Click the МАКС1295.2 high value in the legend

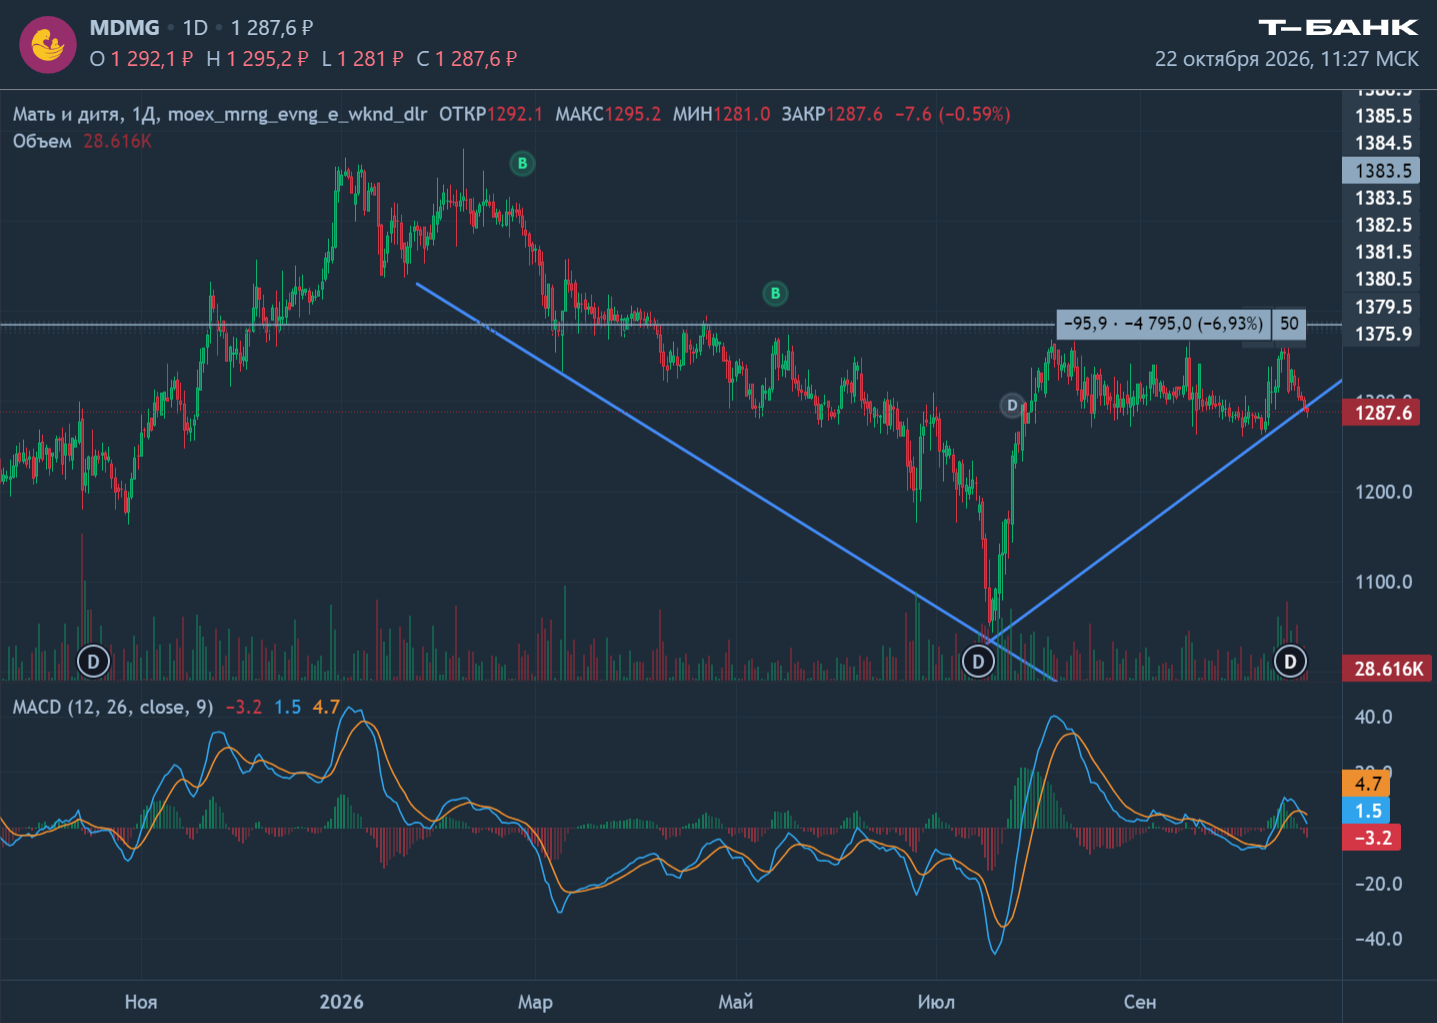[x=608, y=114]
